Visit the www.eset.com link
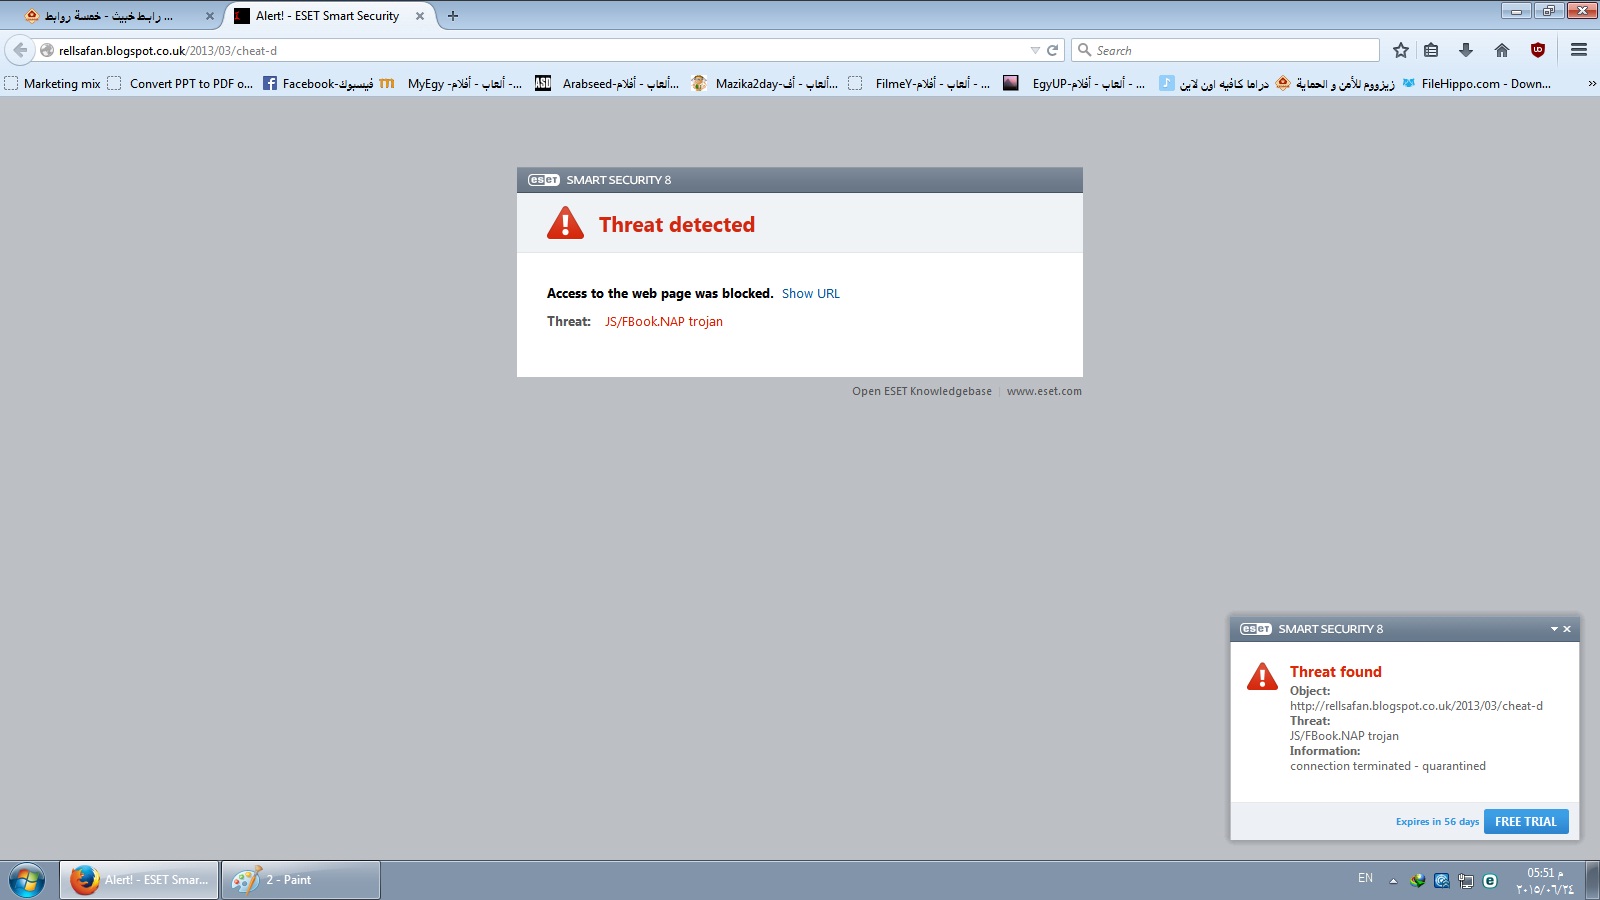The width and height of the screenshot is (1600, 900). [1044, 392]
